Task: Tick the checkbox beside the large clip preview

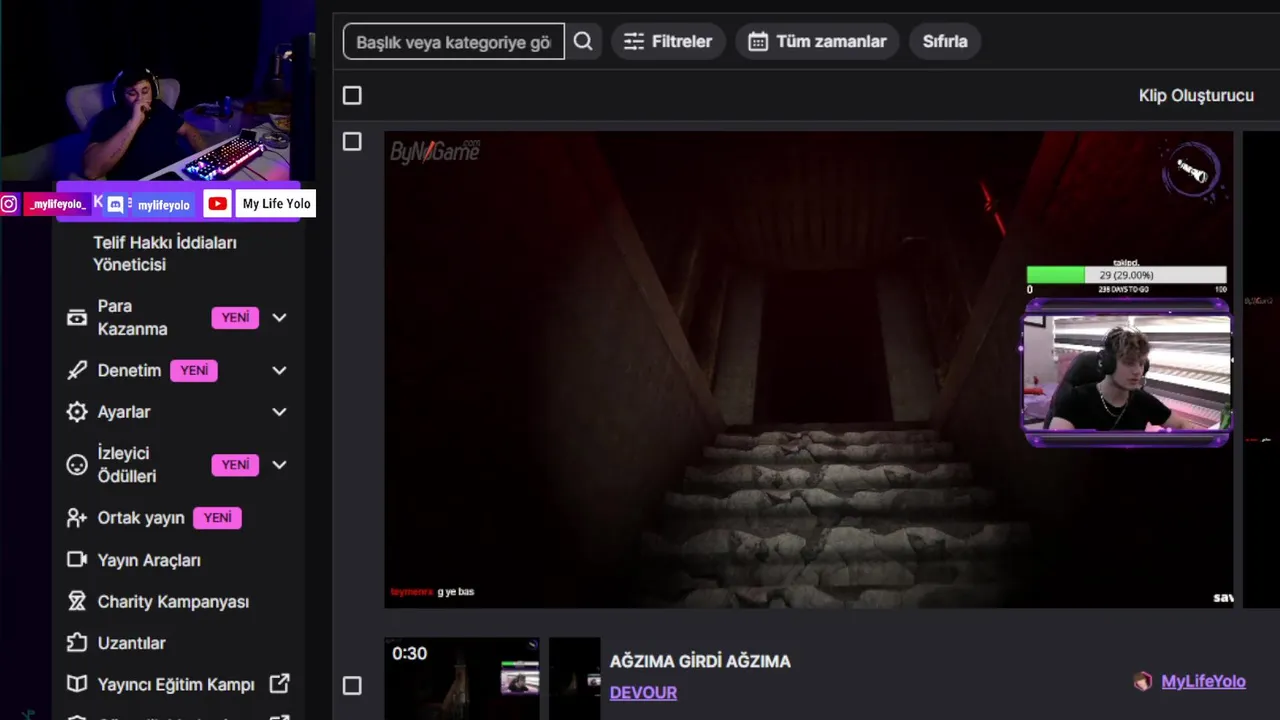Action: point(352,141)
